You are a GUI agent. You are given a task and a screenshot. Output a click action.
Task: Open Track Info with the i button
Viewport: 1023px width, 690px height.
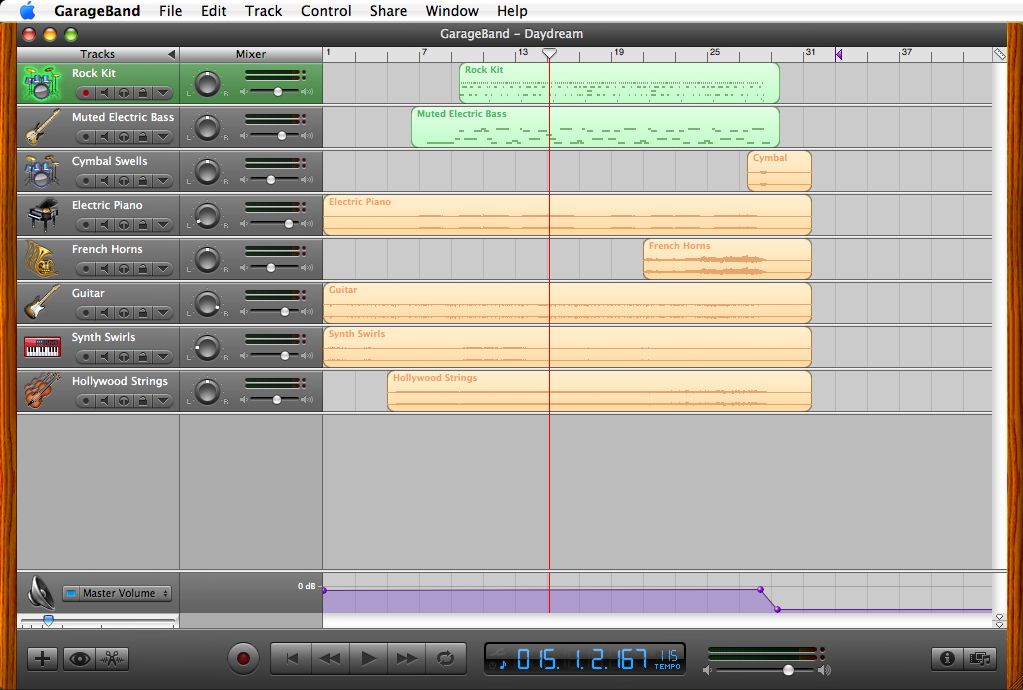[947, 659]
